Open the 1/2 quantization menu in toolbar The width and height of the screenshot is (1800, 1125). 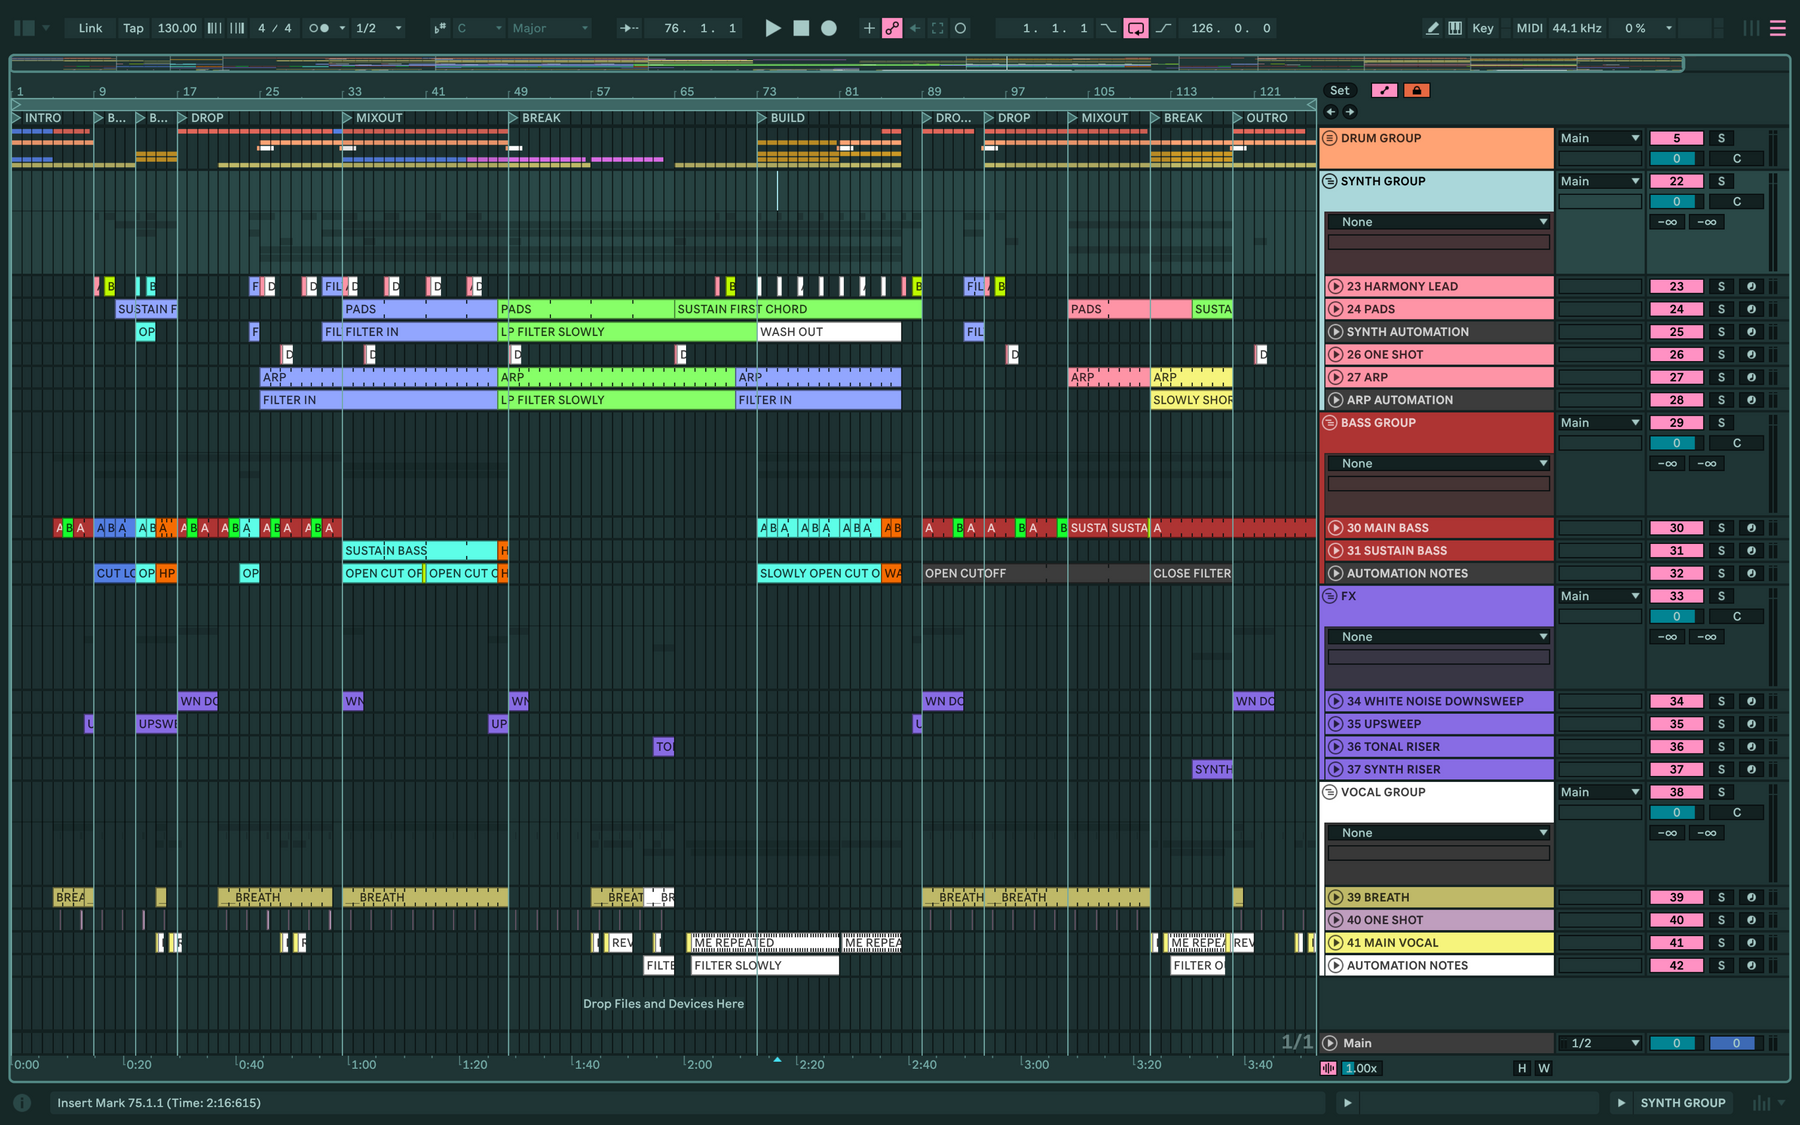click(x=379, y=28)
